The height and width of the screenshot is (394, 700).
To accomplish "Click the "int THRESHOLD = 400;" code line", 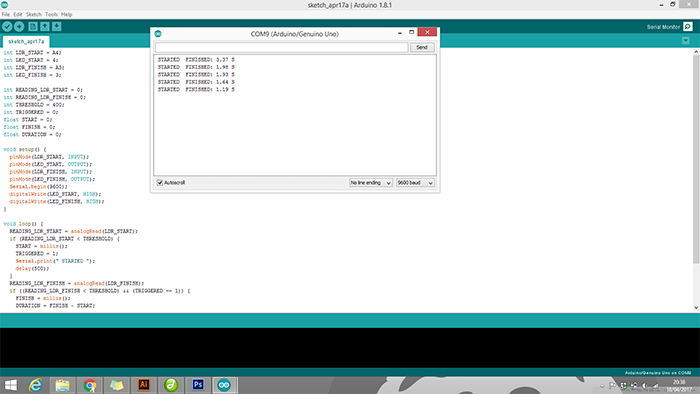I will [x=34, y=105].
